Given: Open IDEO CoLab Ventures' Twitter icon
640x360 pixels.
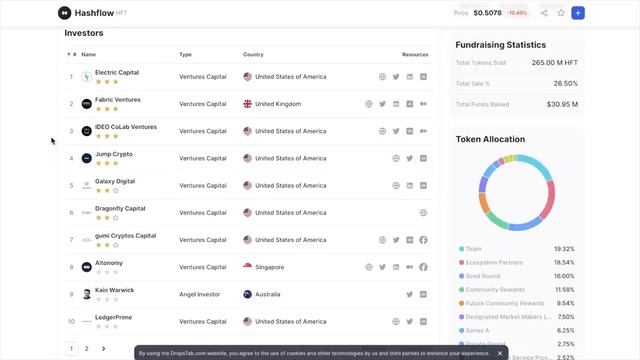Looking at the screenshot, I should tap(396, 131).
